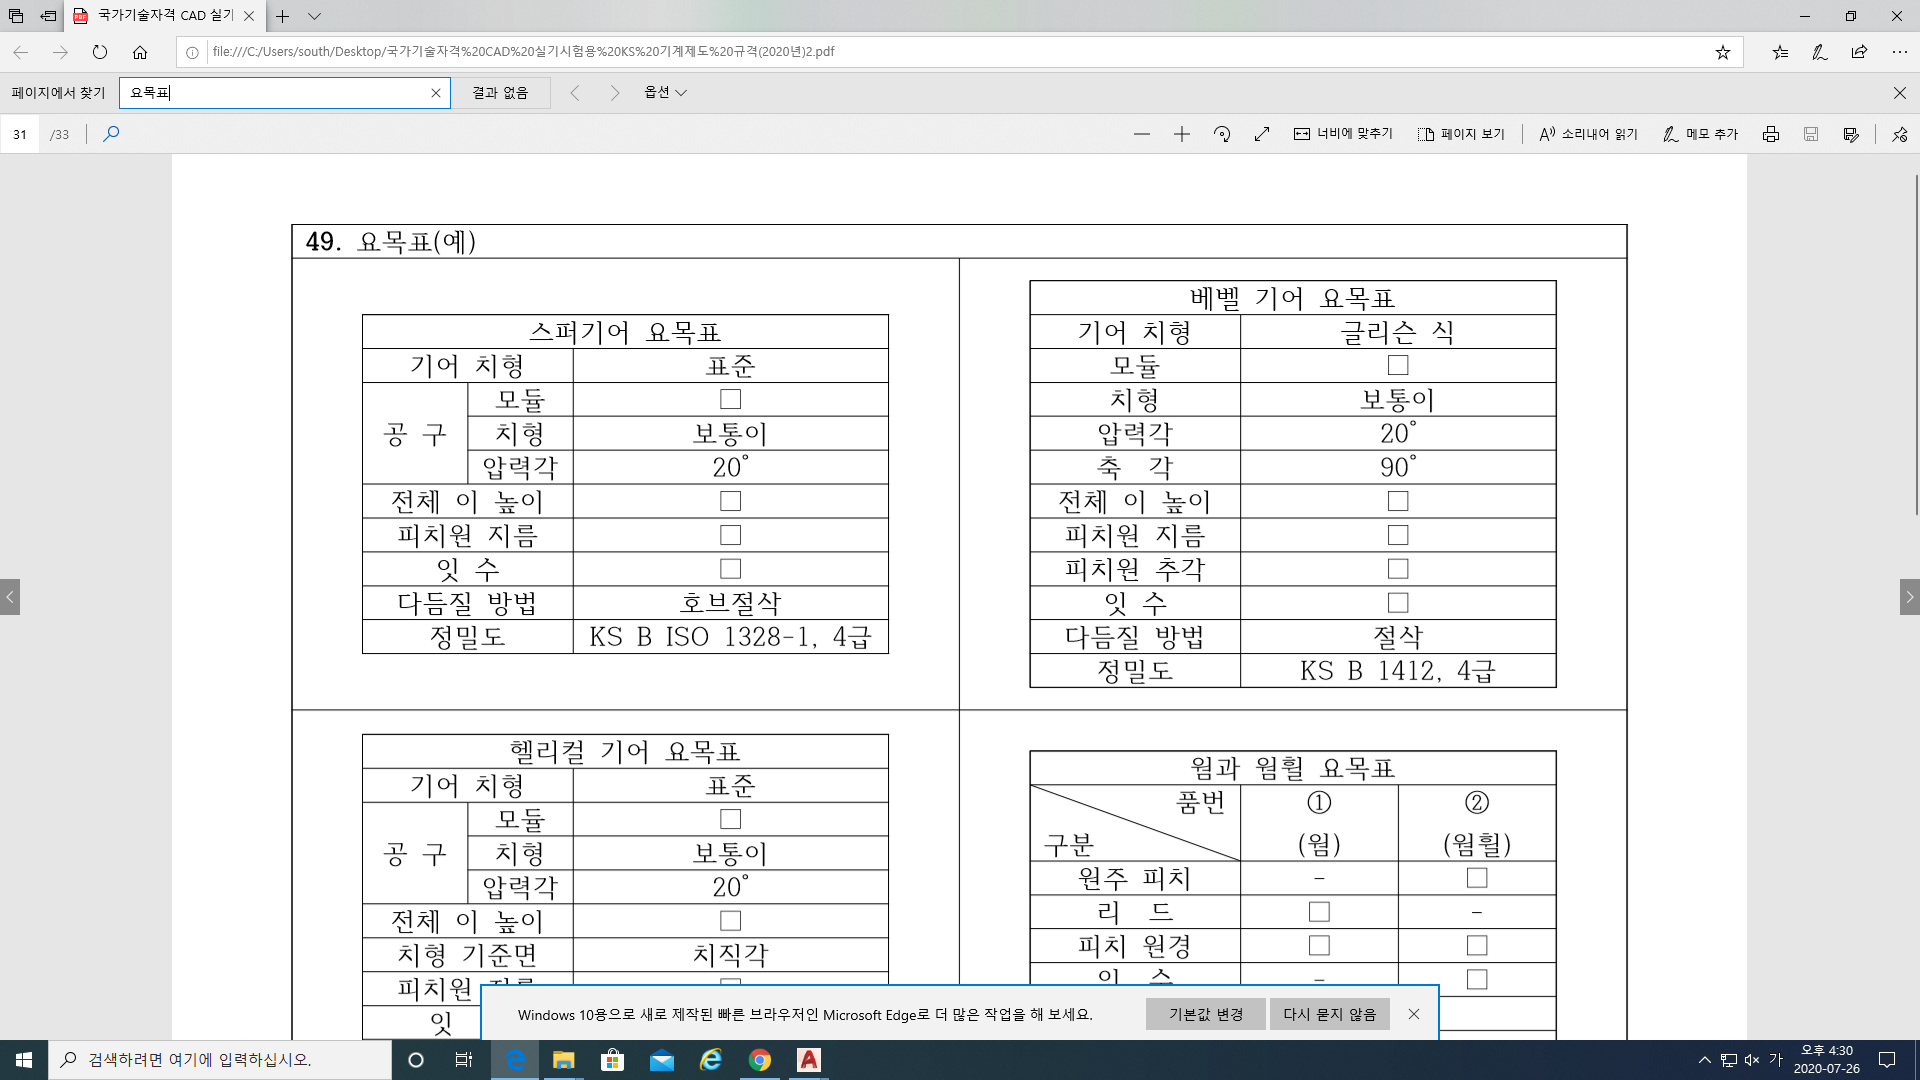Click the 기본값 변경 button
The height and width of the screenshot is (1080, 1920).
[1205, 1014]
